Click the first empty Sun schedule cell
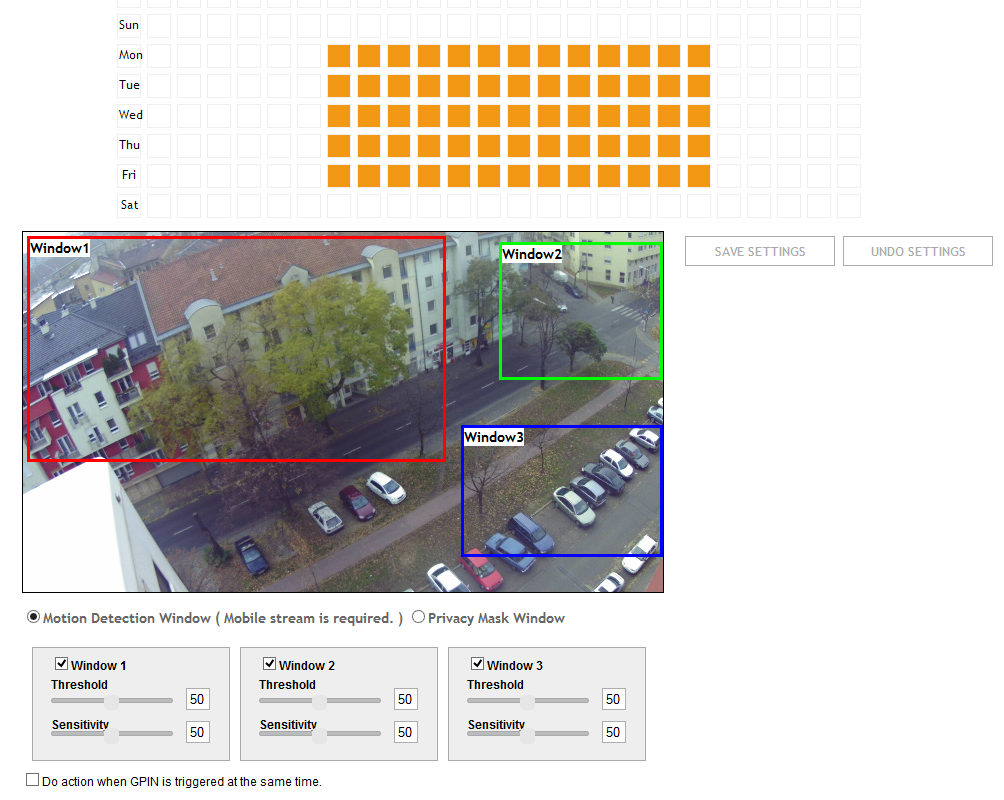Viewport: 1004px width, 800px height. (159, 25)
